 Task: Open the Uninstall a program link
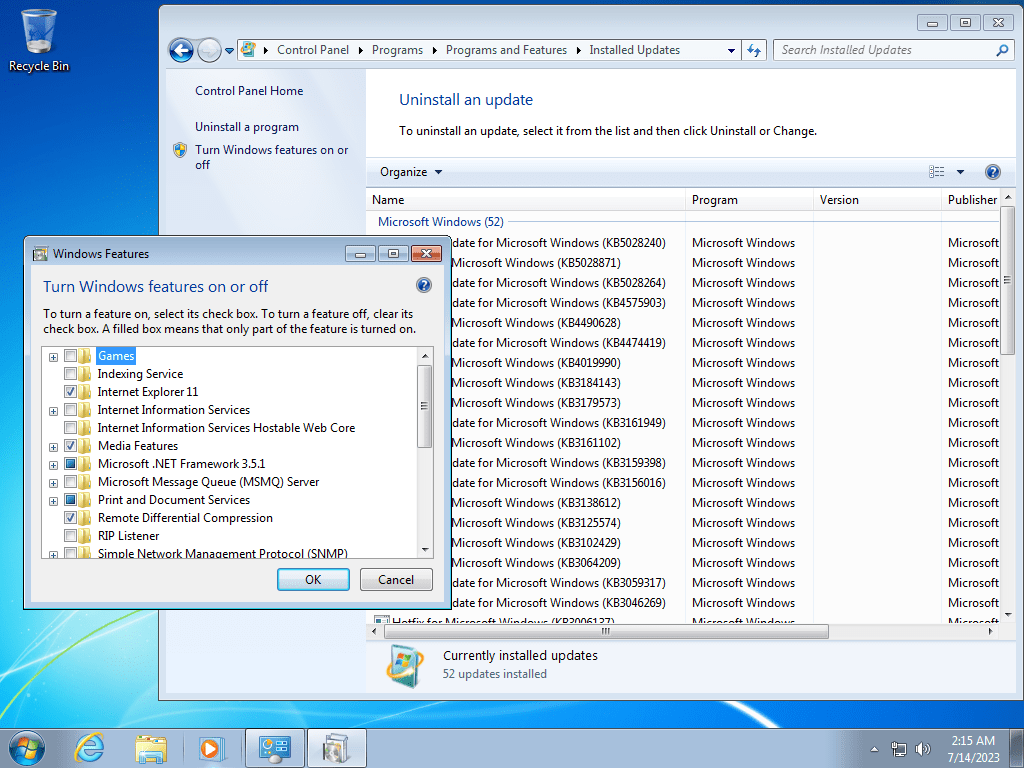(247, 127)
